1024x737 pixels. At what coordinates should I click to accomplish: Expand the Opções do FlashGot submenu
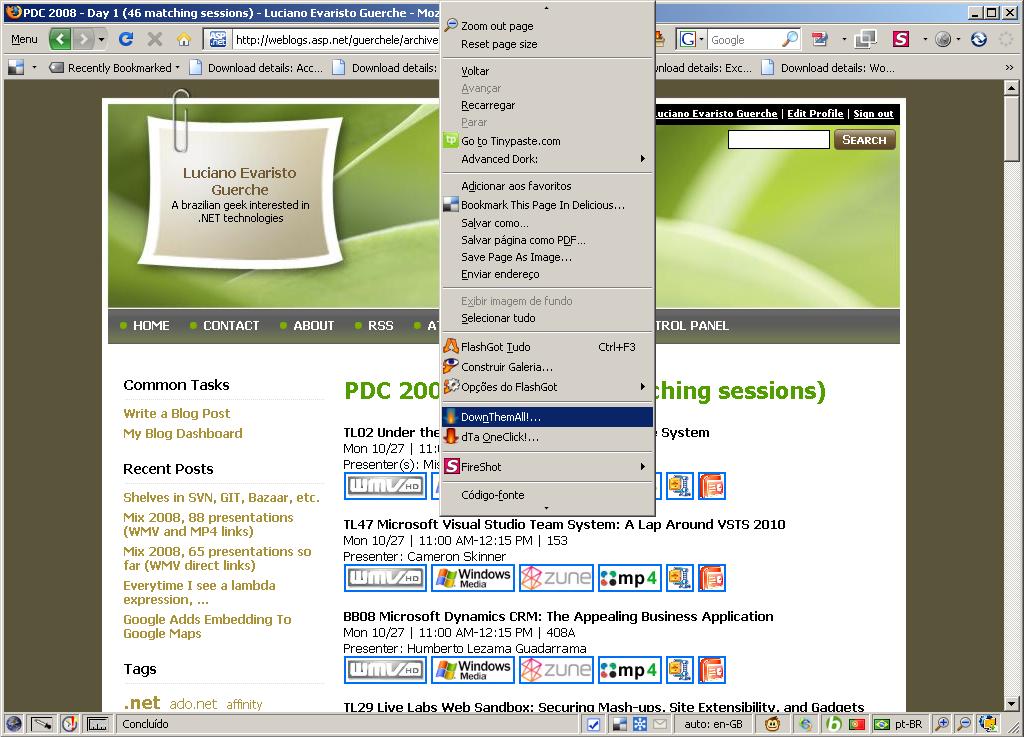click(547, 386)
